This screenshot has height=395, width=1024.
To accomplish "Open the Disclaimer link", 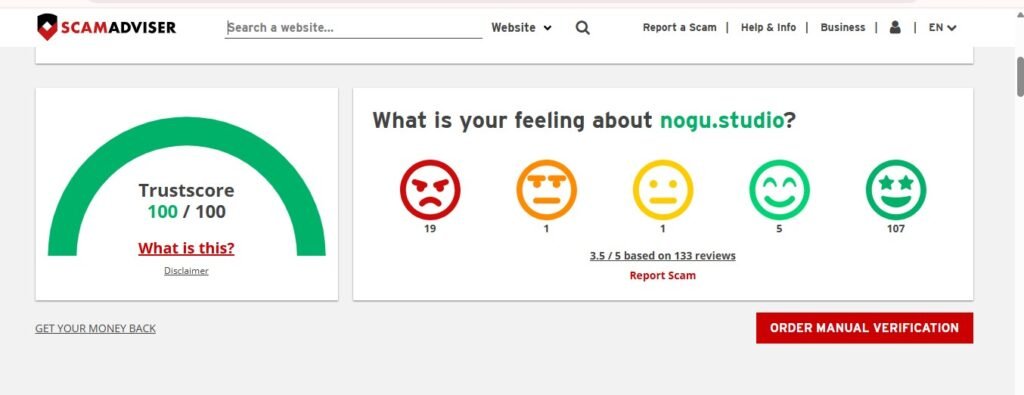I will coord(186,271).
